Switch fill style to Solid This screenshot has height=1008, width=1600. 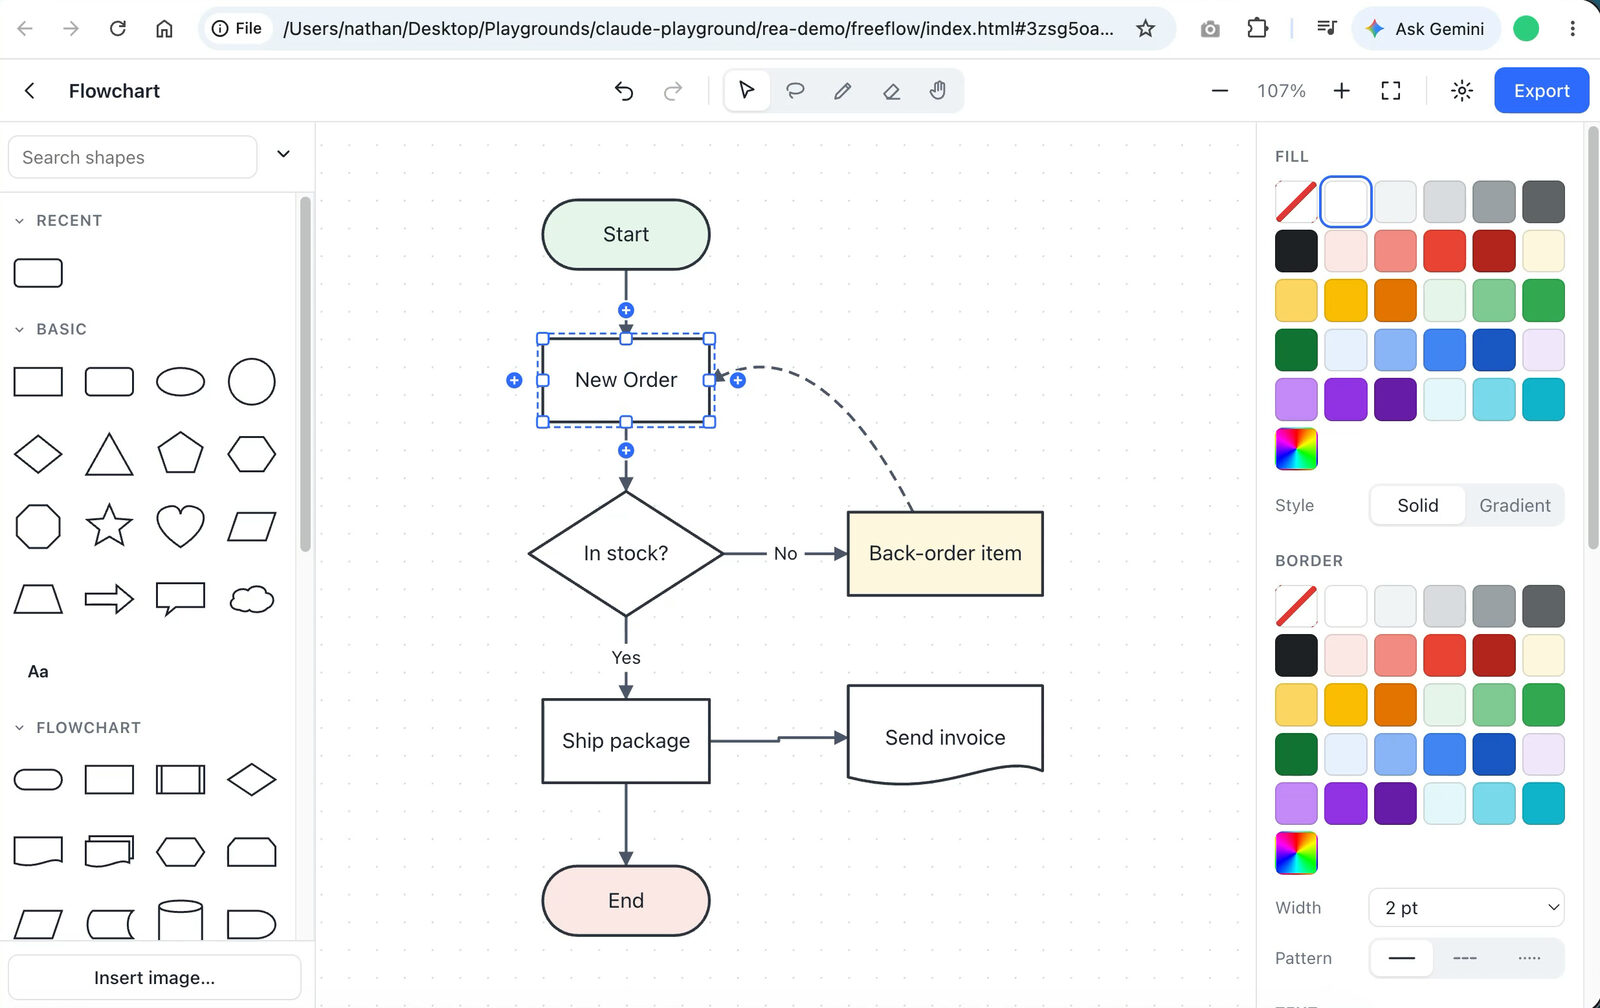coord(1418,506)
